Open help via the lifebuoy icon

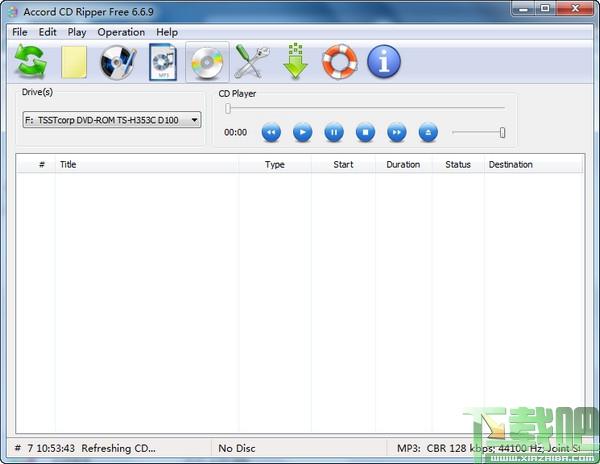pos(339,63)
